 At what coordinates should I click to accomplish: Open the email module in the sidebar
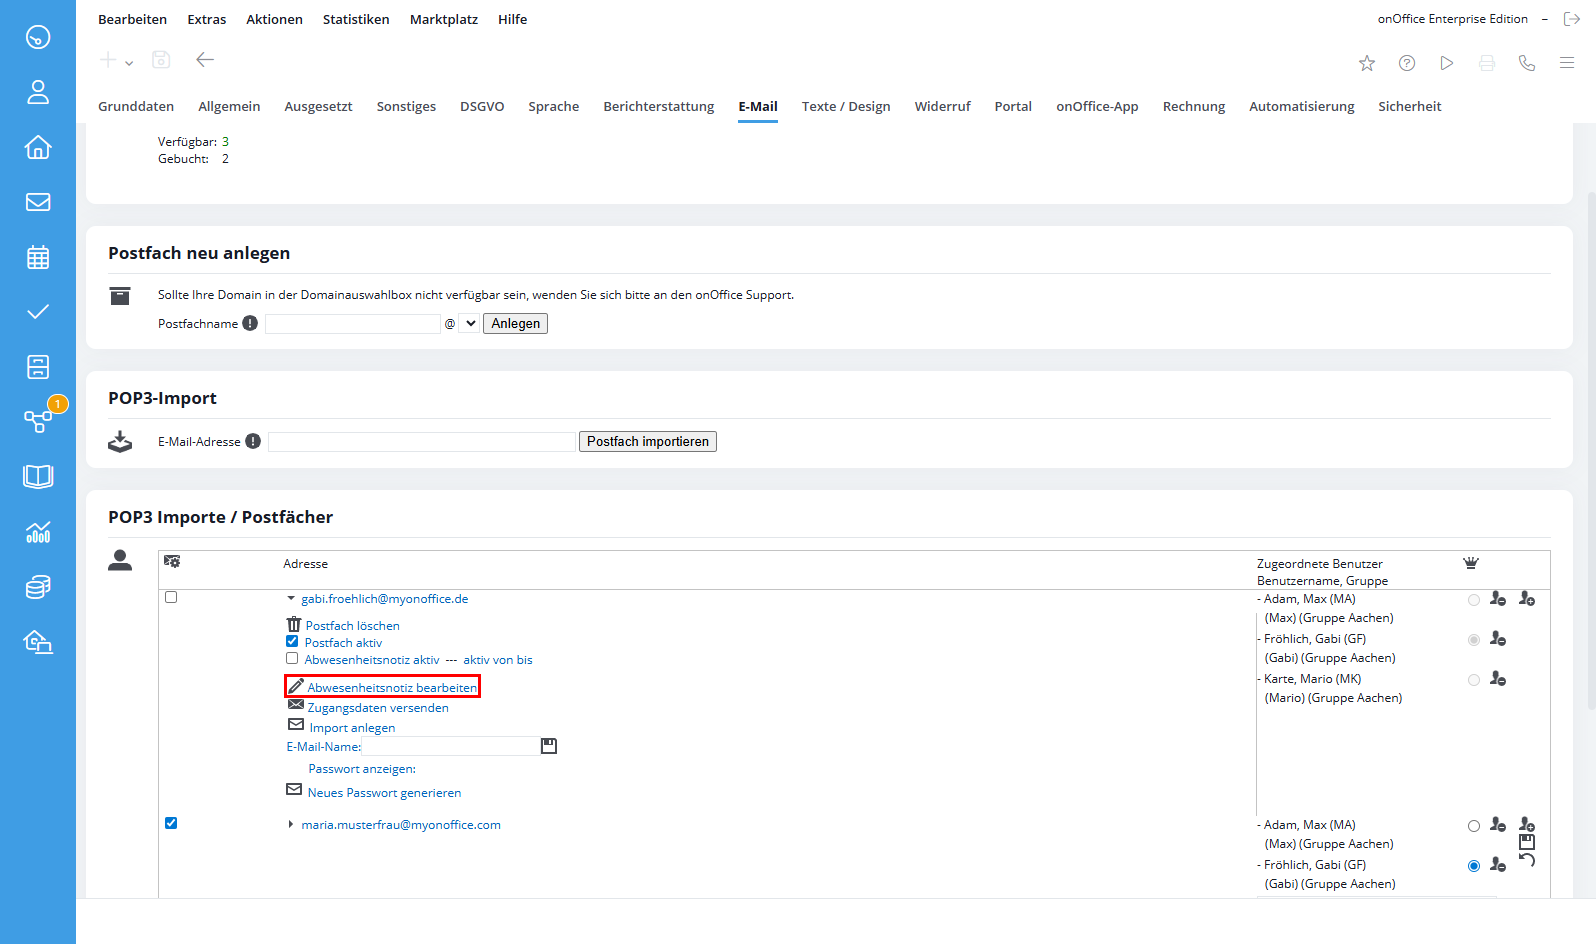[x=38, y=202]
